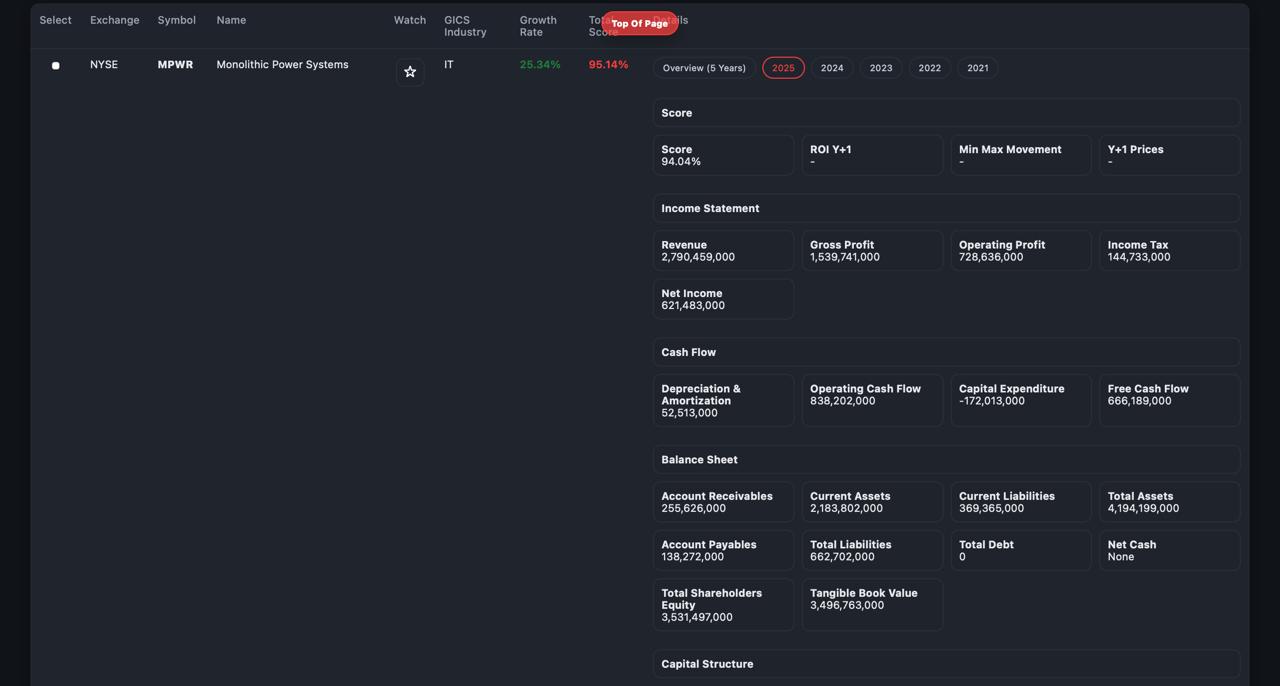Image resolution: width=1280 pixels, height=686 pixels.
Task: Click the Operating Cash Flow card
Action: pyautogui.click(x=872, y=401)
